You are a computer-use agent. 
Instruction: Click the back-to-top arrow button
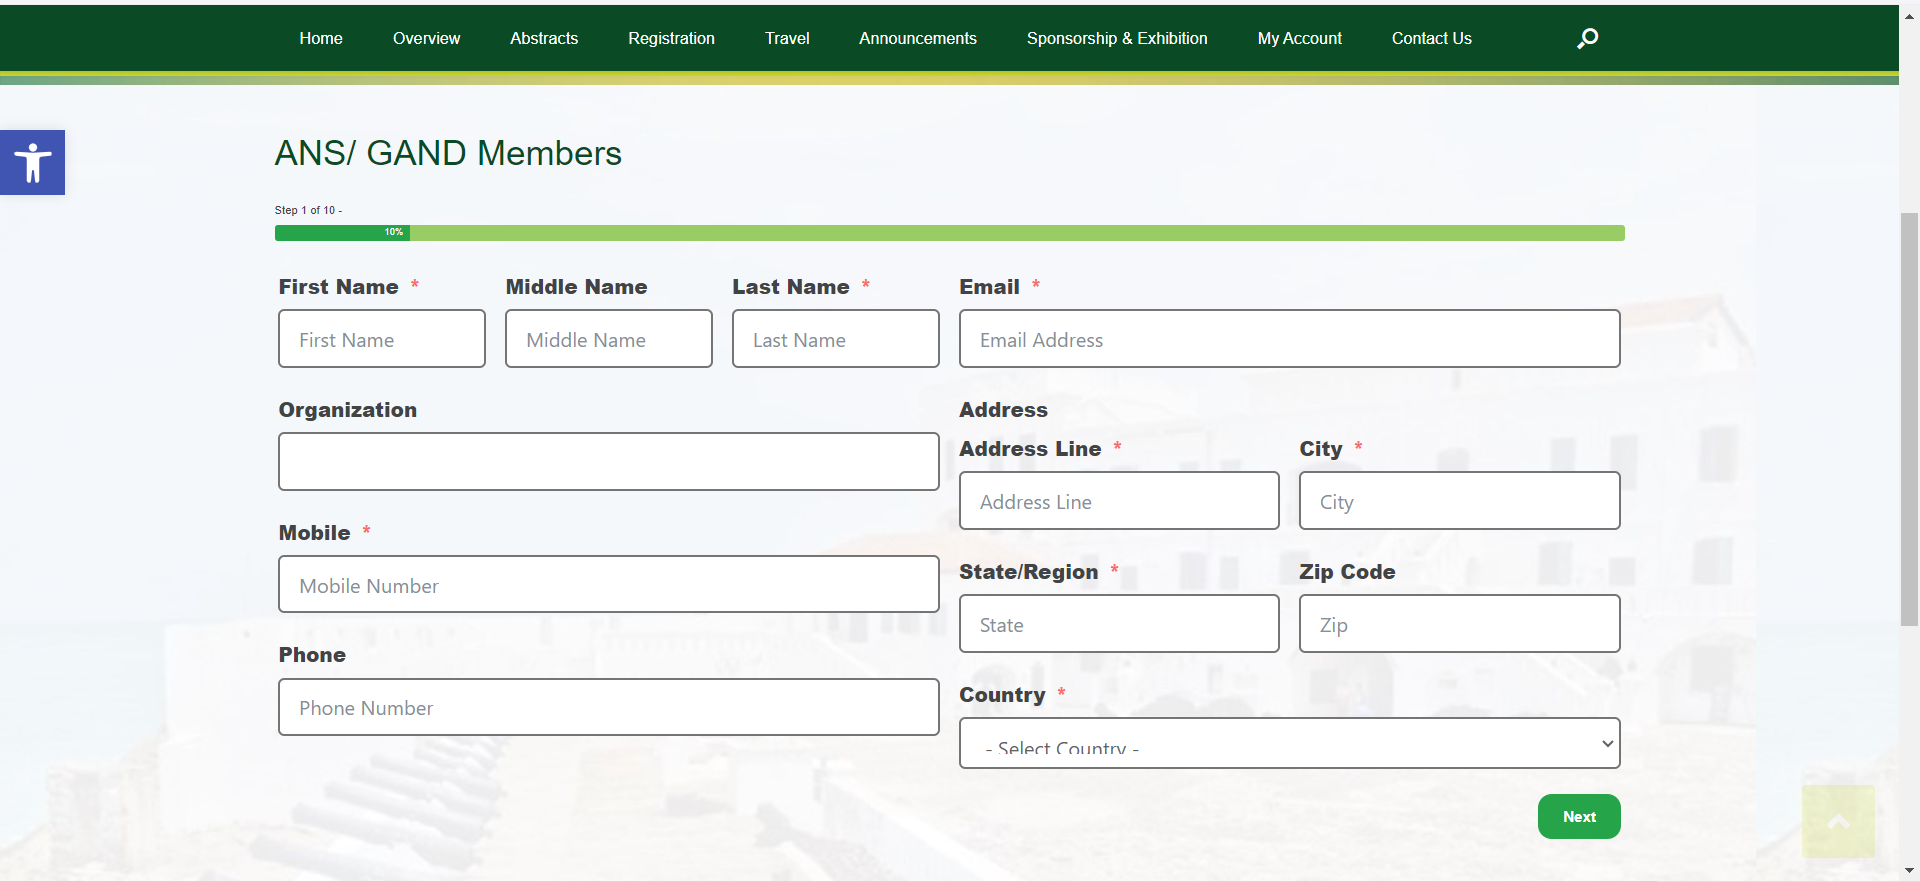click(1838, 821)
